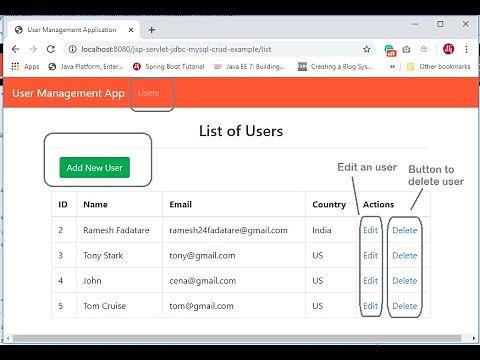Screen dimensions: 480x360
Task: Click the browser forward arrow
Action: [33, 49]
